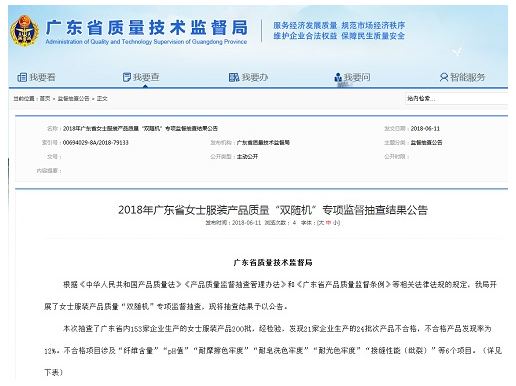Set font size to 中
Screen dimensions: 516x386
tap(328, 223)
